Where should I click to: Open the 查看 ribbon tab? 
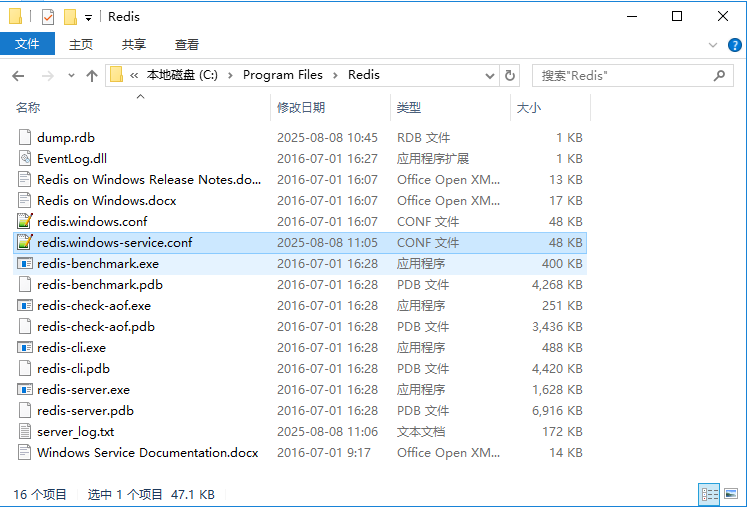(x=186, y=44)
